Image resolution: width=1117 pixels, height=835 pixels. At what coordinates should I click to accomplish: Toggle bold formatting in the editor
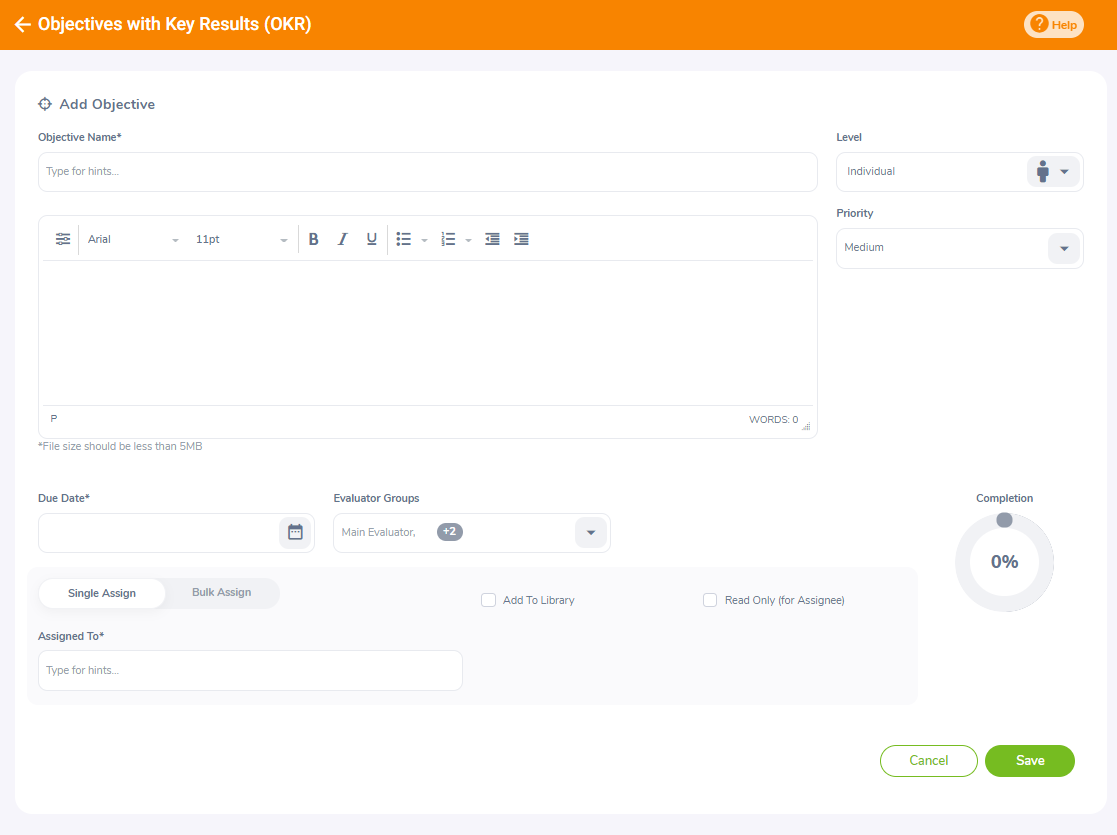313,238
